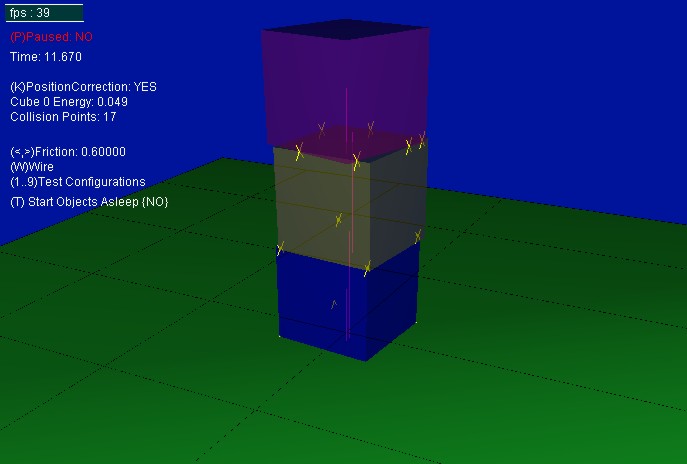Click the (W)Wire option text
687x464 pixels.
pos(32,167)
